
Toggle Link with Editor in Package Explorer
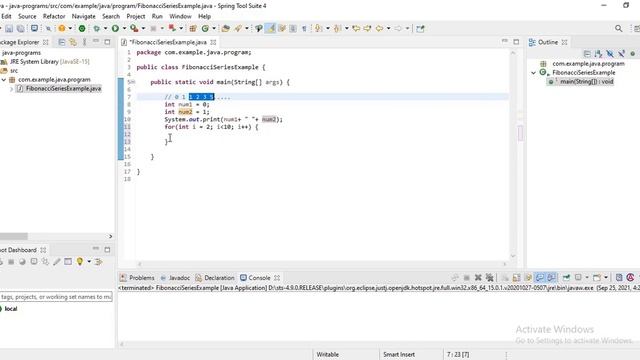click(x=73, y=42)
